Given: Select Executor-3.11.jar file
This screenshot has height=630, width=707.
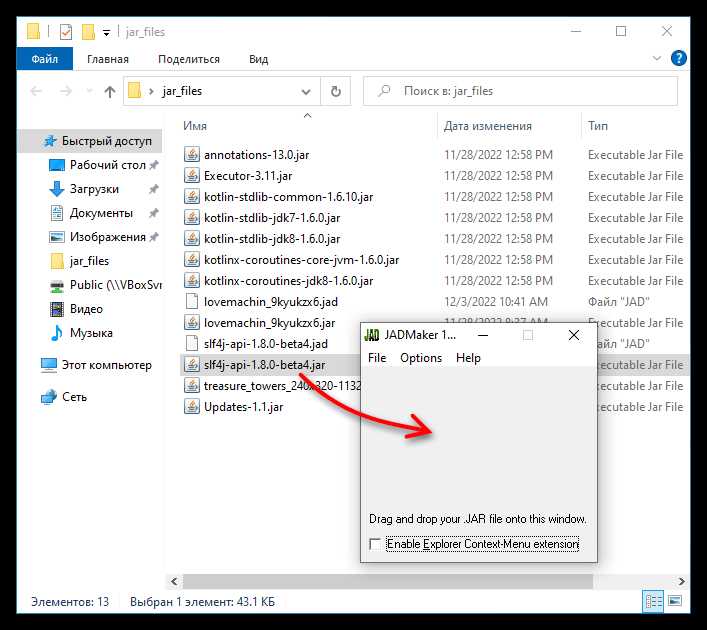Looking at the screenshot, I should point(248,176).
